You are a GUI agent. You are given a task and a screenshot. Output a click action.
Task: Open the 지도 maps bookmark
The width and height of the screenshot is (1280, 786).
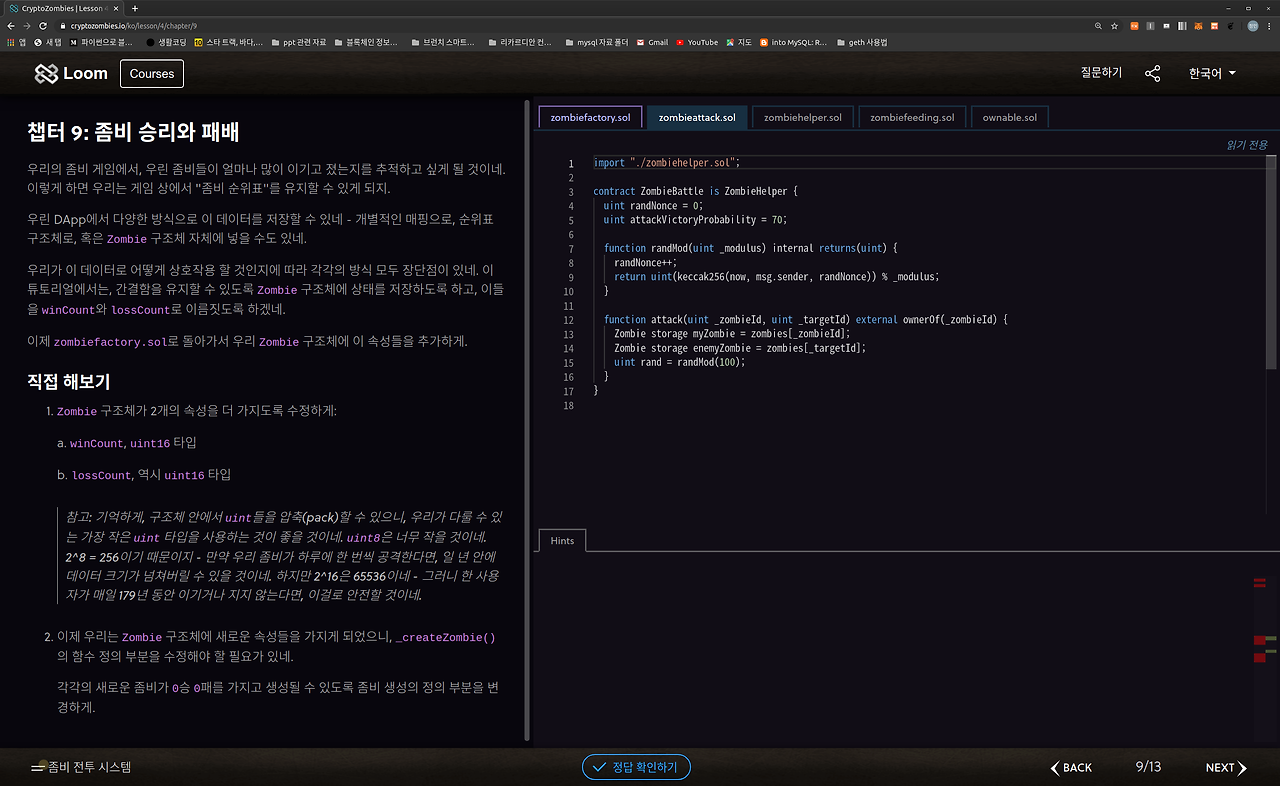pos(739,42)
